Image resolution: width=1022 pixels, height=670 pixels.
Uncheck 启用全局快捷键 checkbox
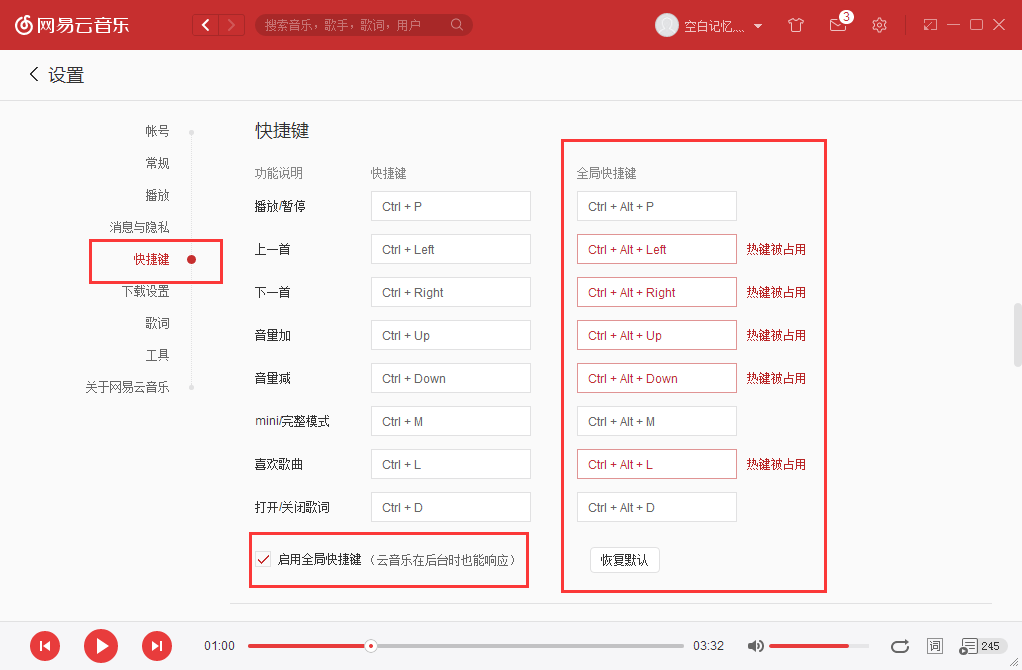[265, 560]
